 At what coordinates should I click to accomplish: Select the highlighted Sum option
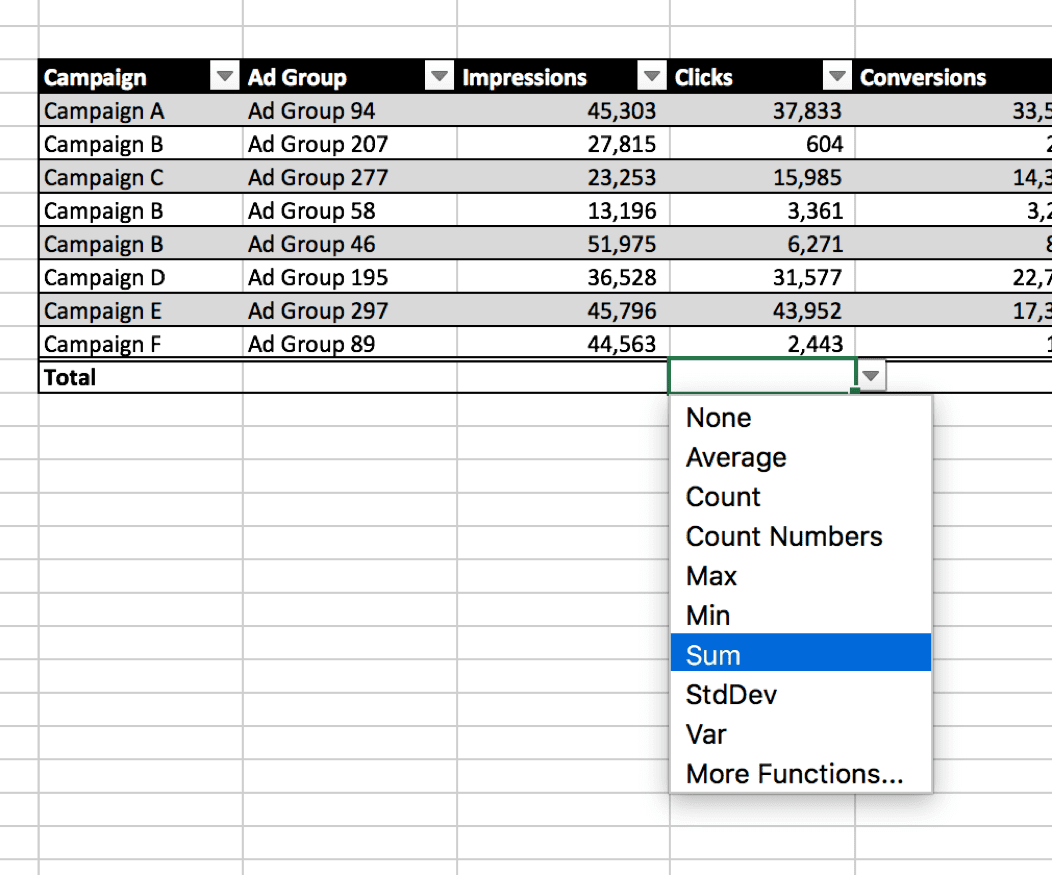[801, 652]
